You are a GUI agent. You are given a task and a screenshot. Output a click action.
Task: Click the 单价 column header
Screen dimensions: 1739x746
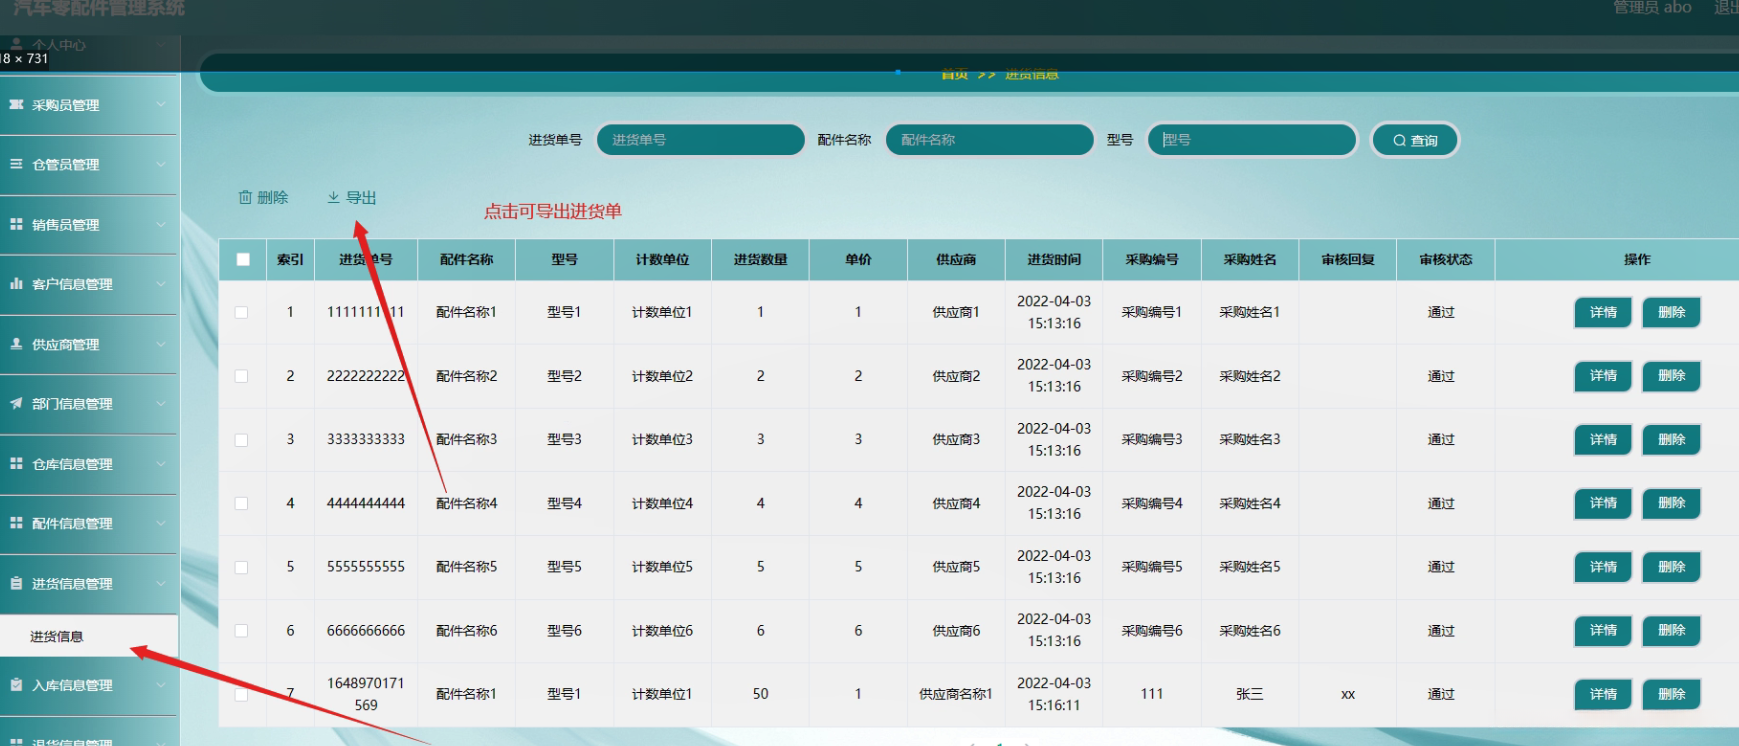(x=858, y=260)
